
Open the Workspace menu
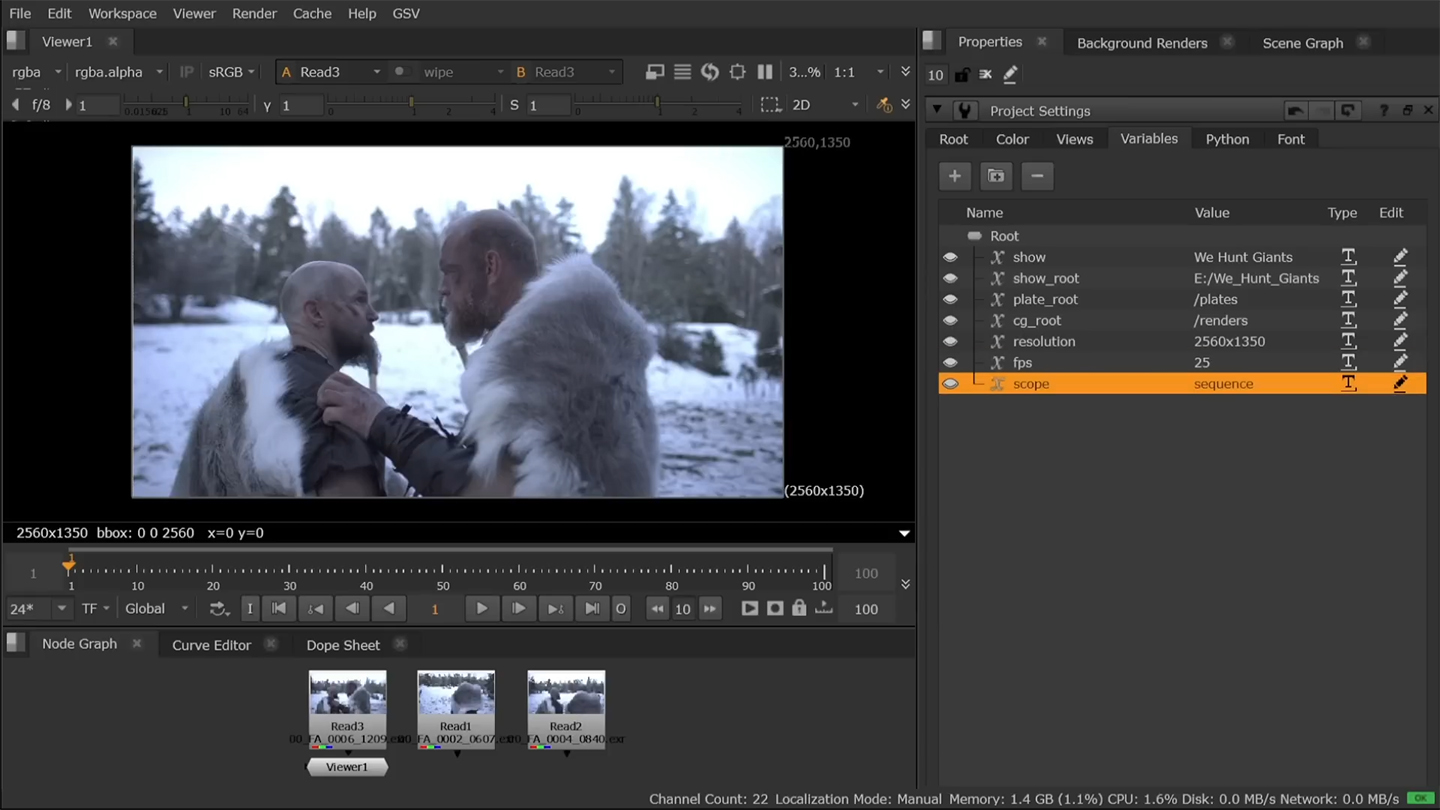pos(122,13)
